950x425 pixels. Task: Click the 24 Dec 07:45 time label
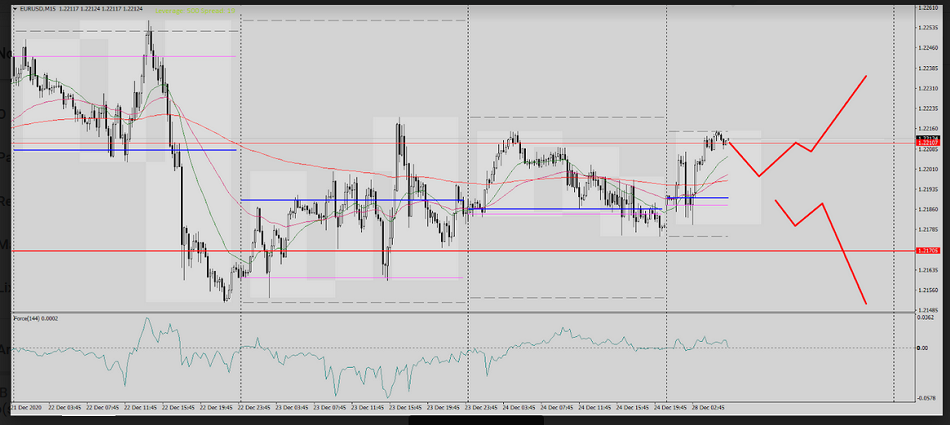[556, 408]
